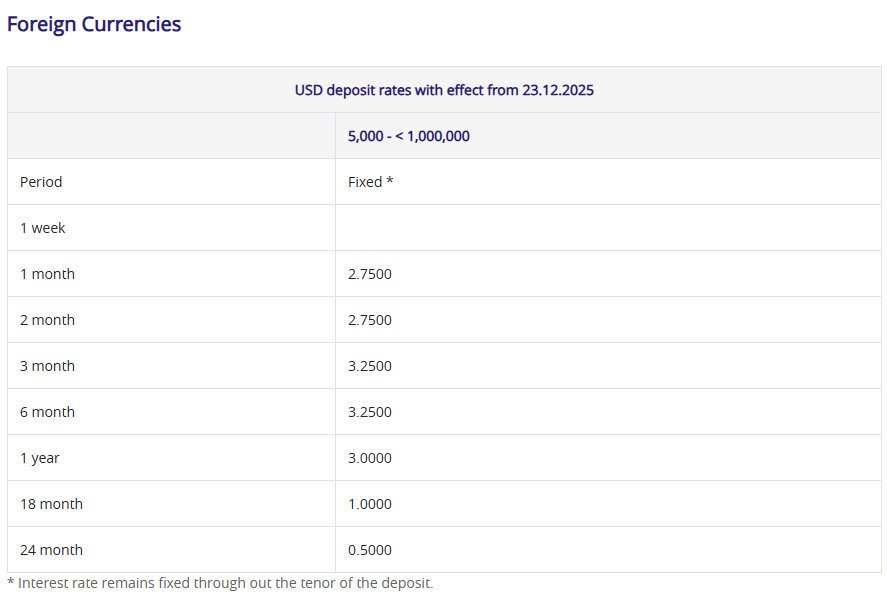Select the 18 month period cell

(x=51, y=504)
